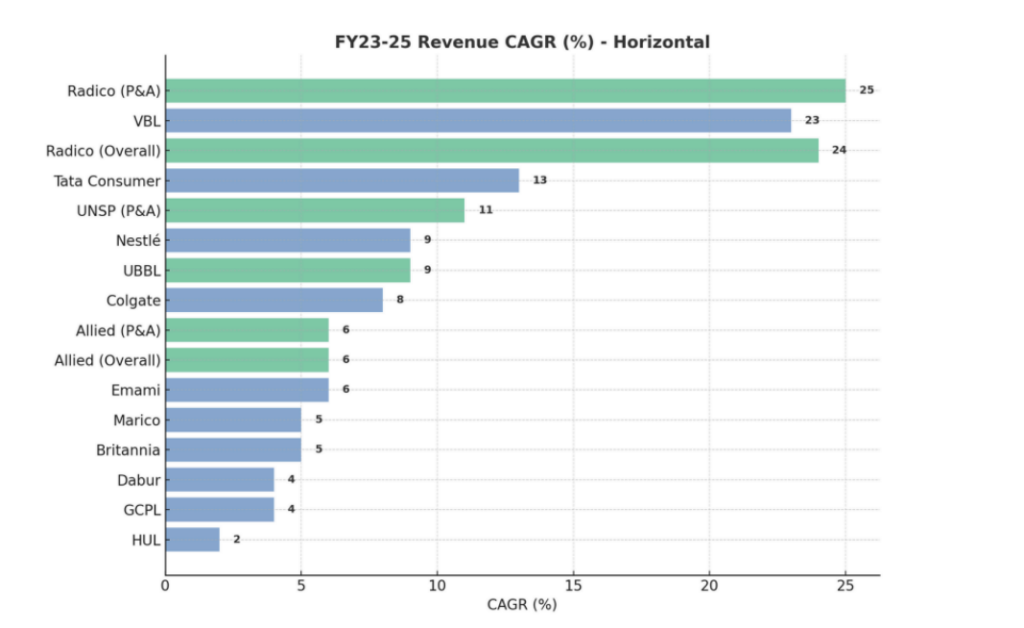Select the Nestlé bar
This screenshot has width=1024, height=628.
pyautogui.click(x=288, y=240)
